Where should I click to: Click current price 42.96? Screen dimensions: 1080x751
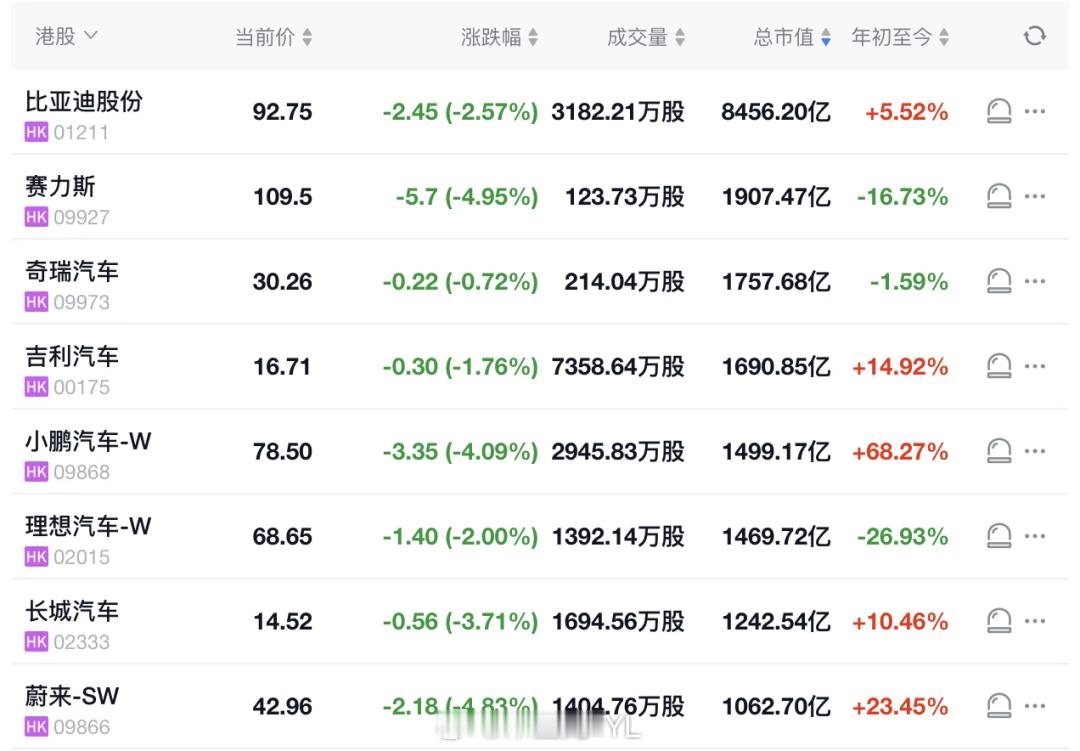(282, 706)
